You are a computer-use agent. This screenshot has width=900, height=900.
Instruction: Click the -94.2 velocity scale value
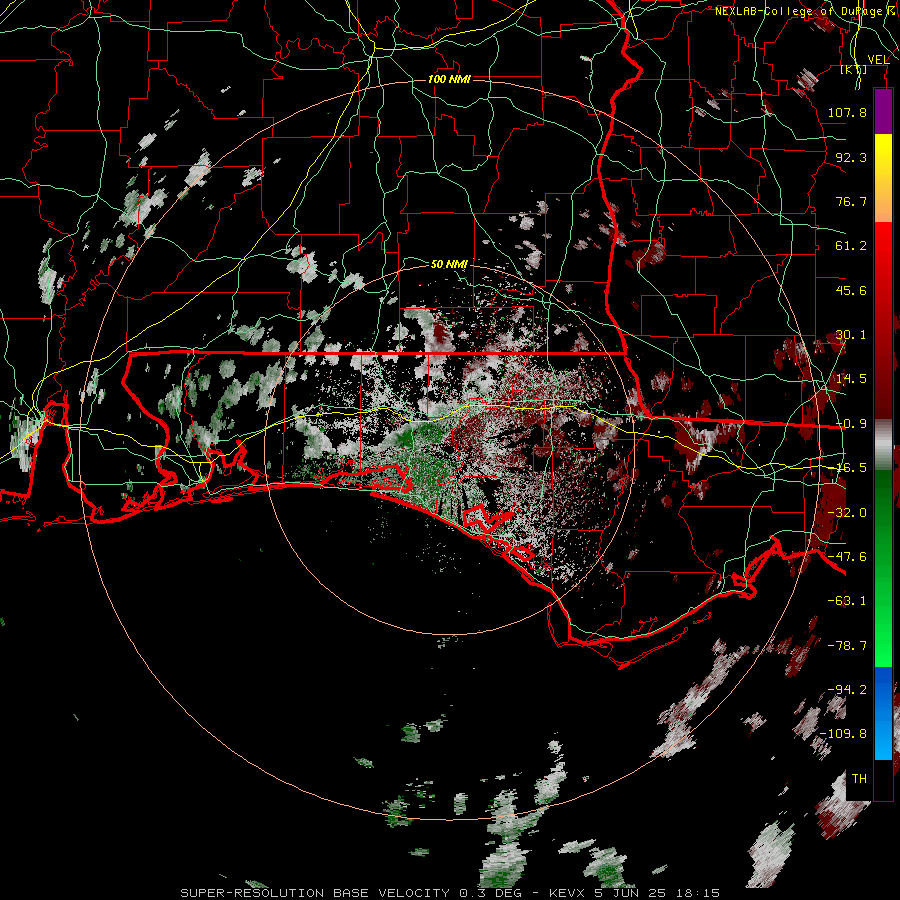(x=847, y=689)
